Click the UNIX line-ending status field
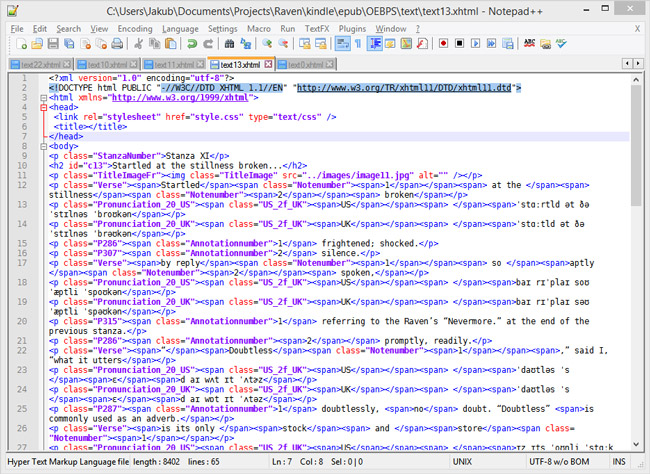The height and width of the screenshot is (474, 650). point(462,462)
